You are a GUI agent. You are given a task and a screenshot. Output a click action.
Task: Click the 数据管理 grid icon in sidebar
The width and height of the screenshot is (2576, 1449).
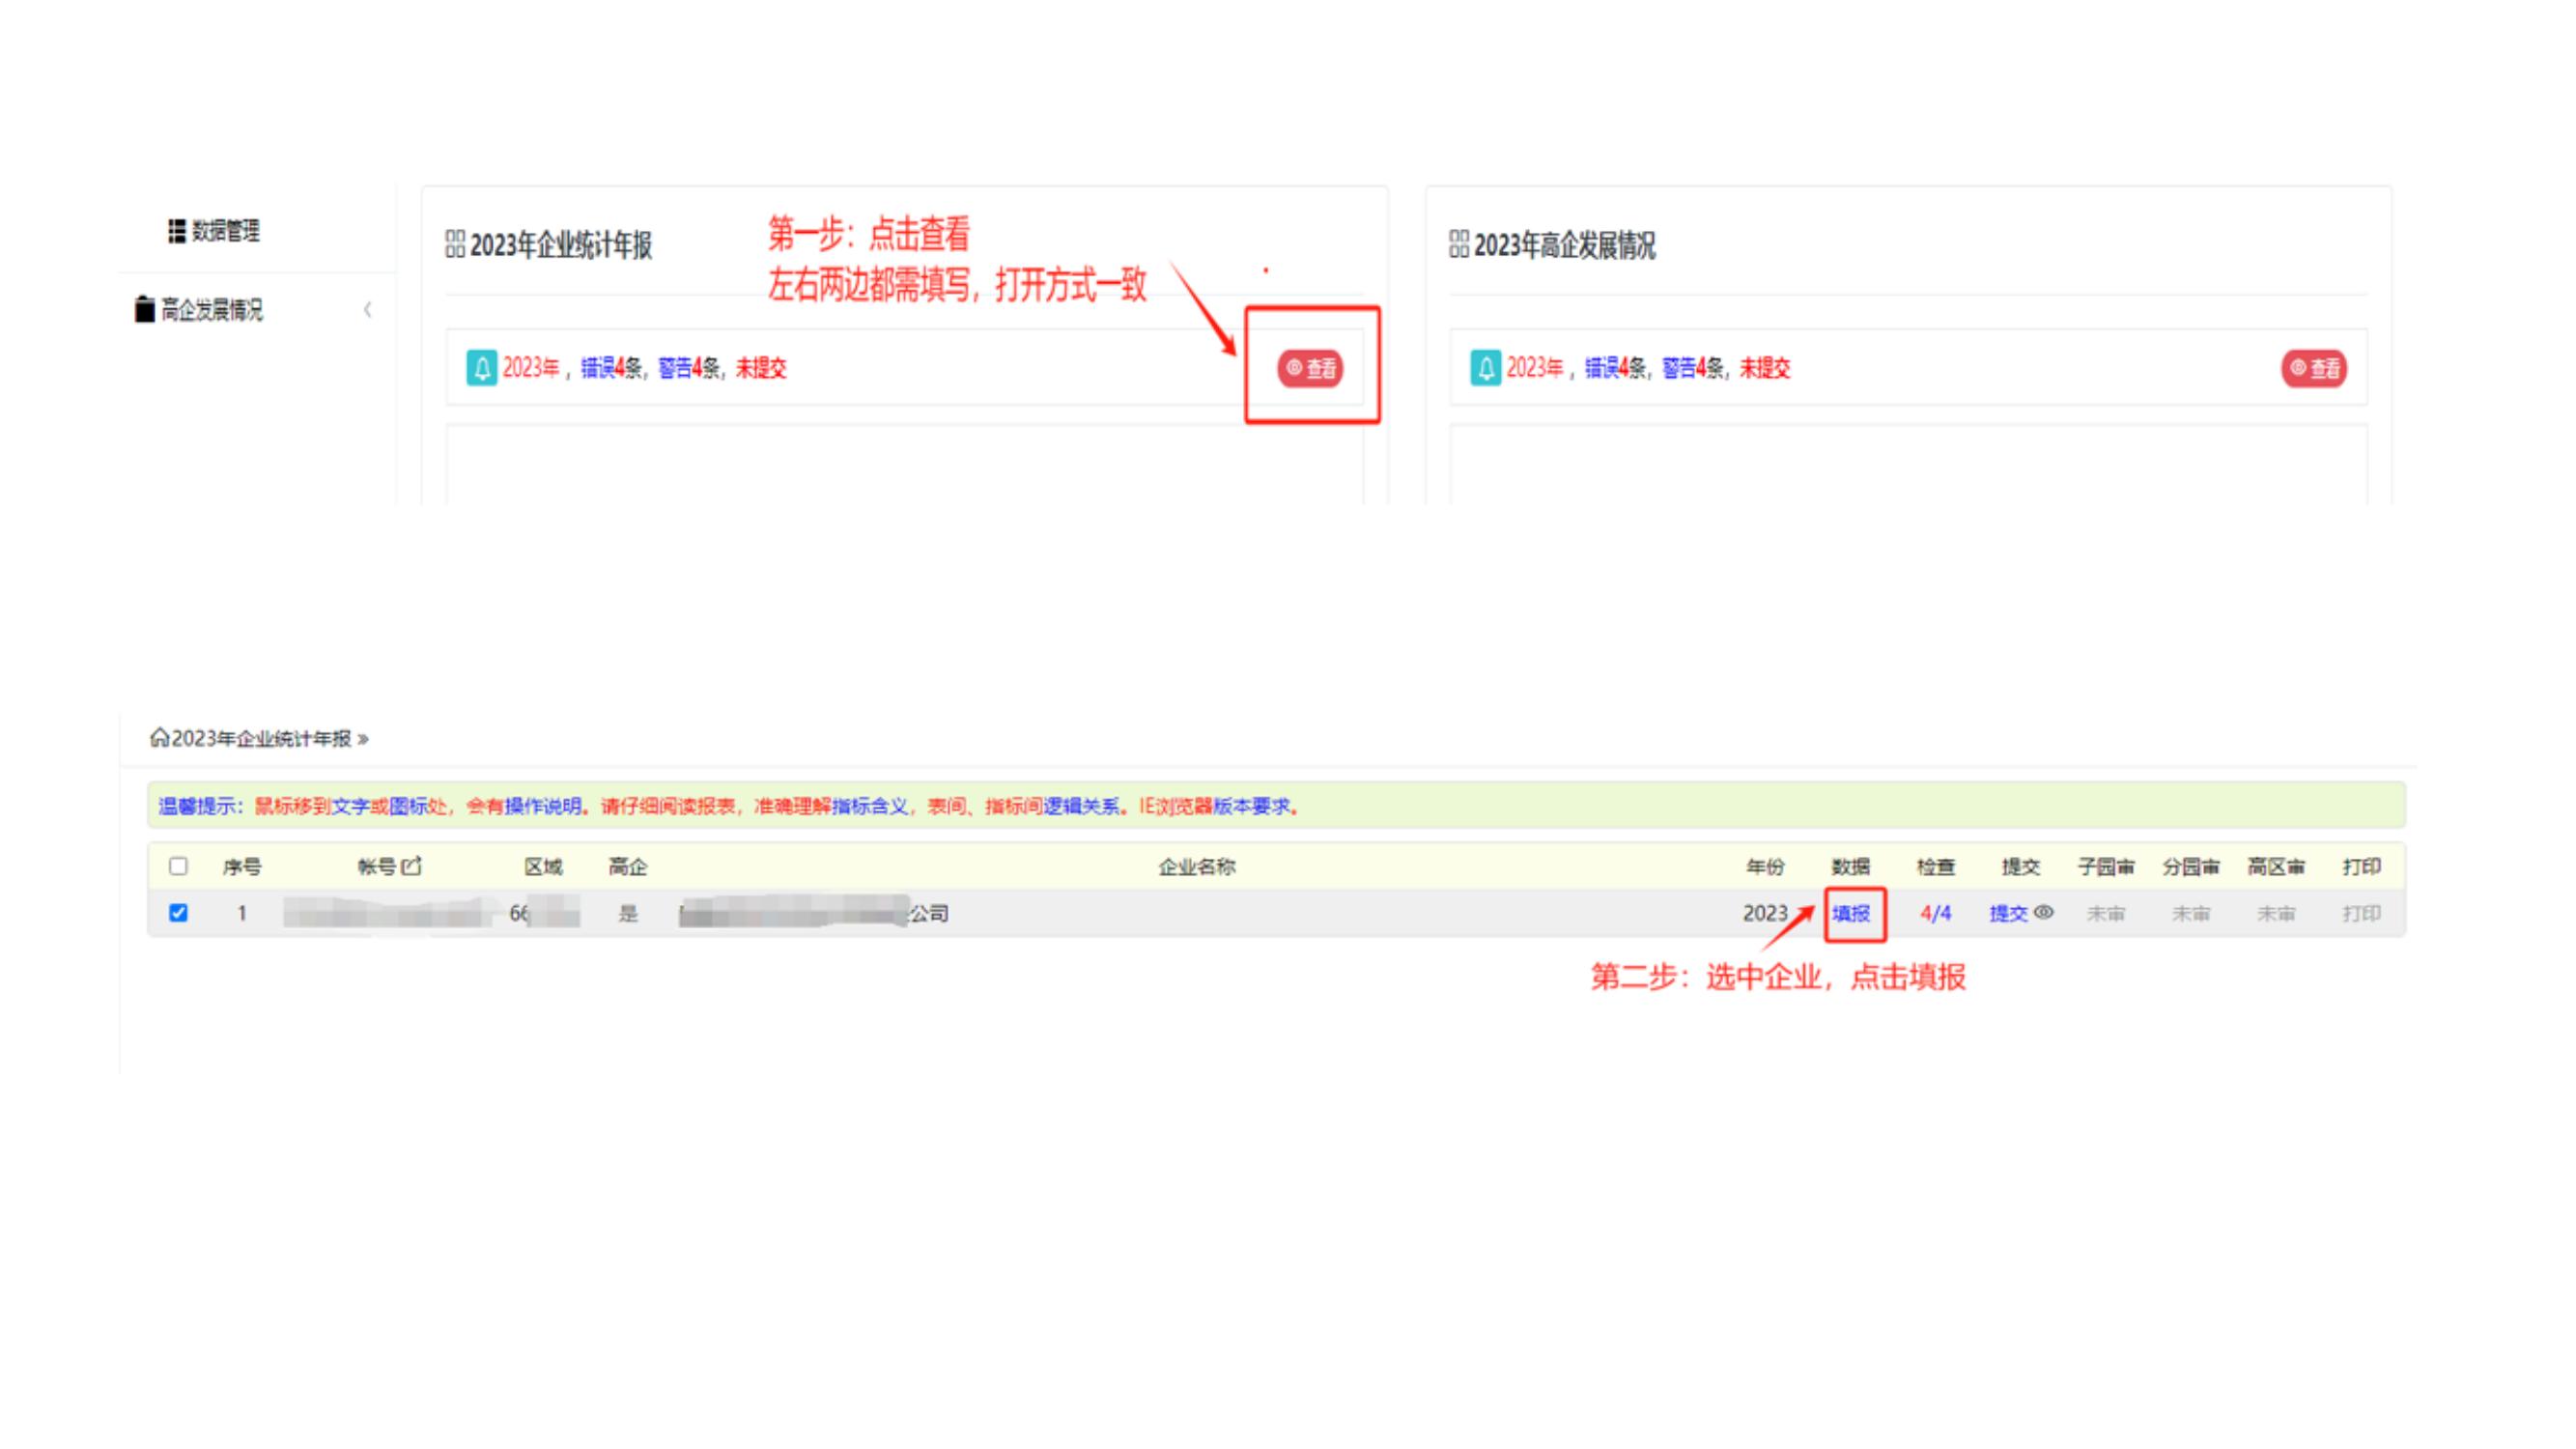176,231
